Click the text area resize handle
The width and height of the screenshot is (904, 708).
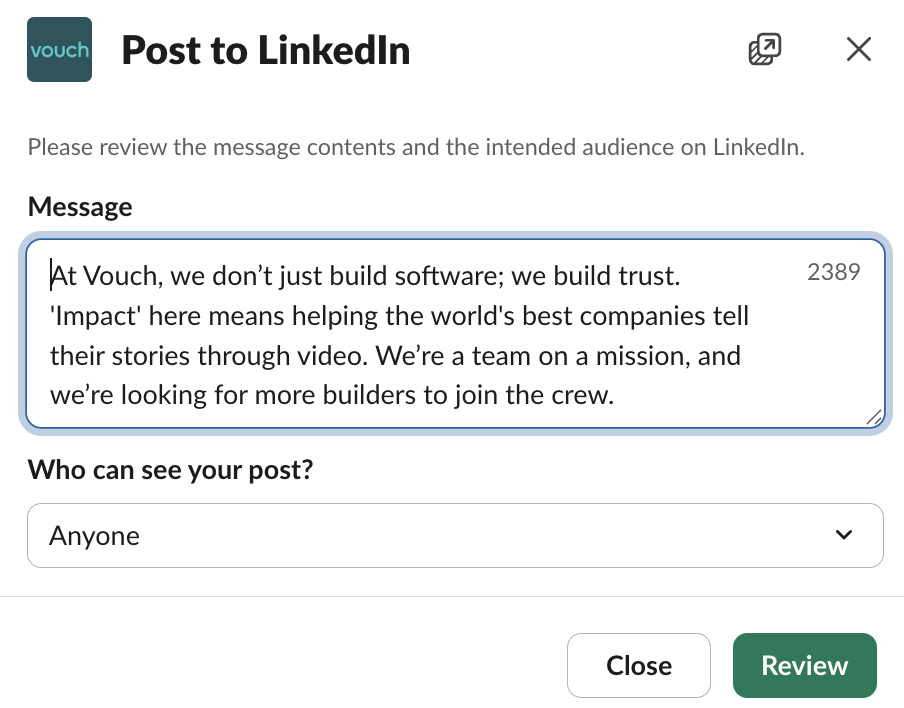click(873, 418)
